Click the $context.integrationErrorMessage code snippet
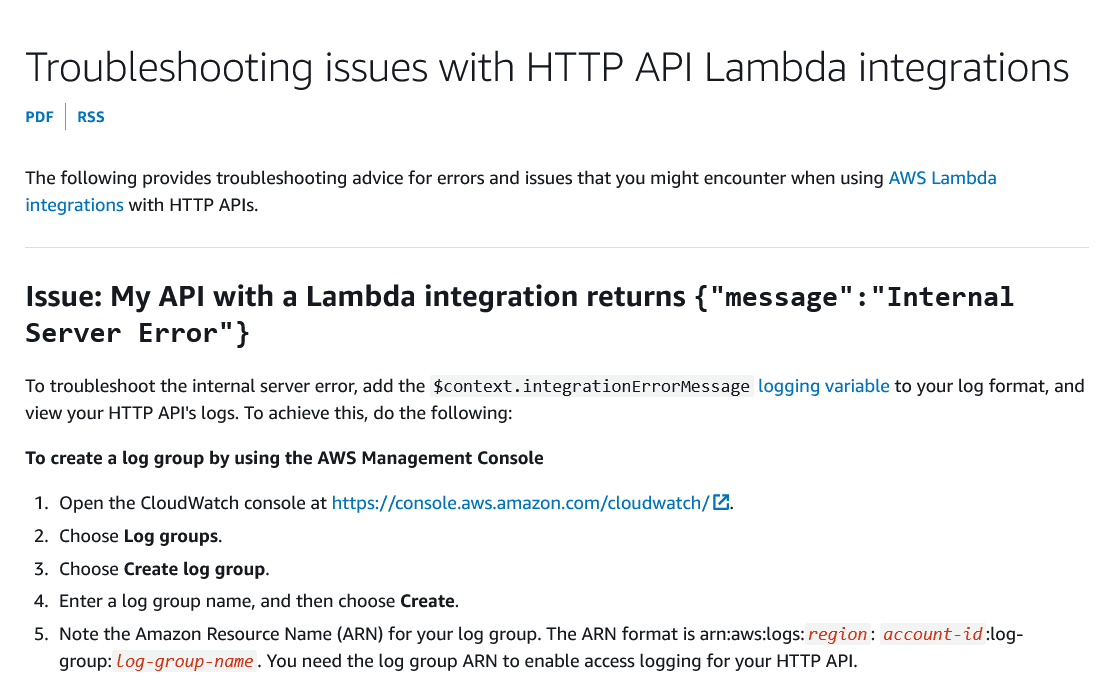 591,386
